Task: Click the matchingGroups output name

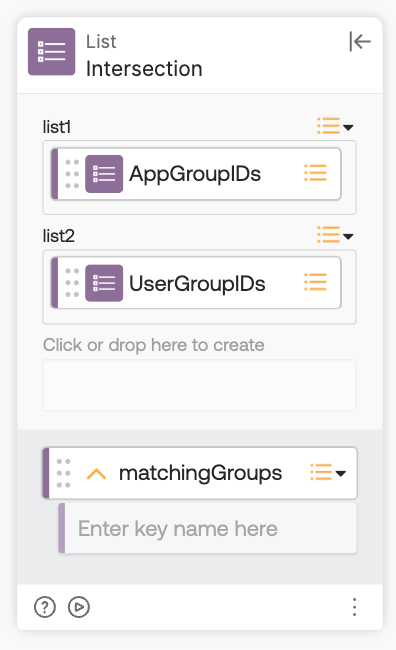Action: (x=200, y=473)
